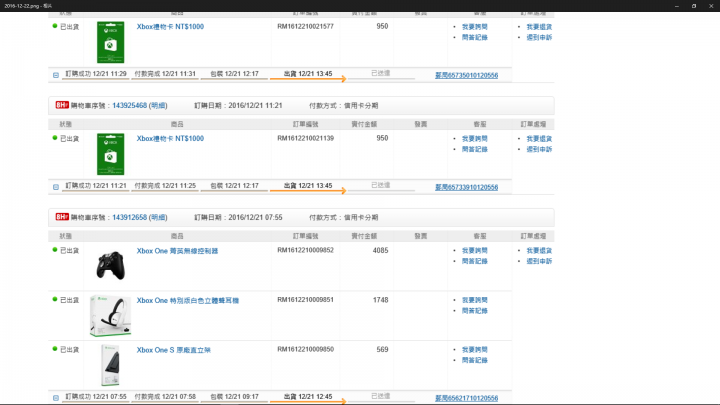This screenshot has height=405, width=720.
Task: Click 我要退貨 for order RM1612210021139
Action: 539,138
